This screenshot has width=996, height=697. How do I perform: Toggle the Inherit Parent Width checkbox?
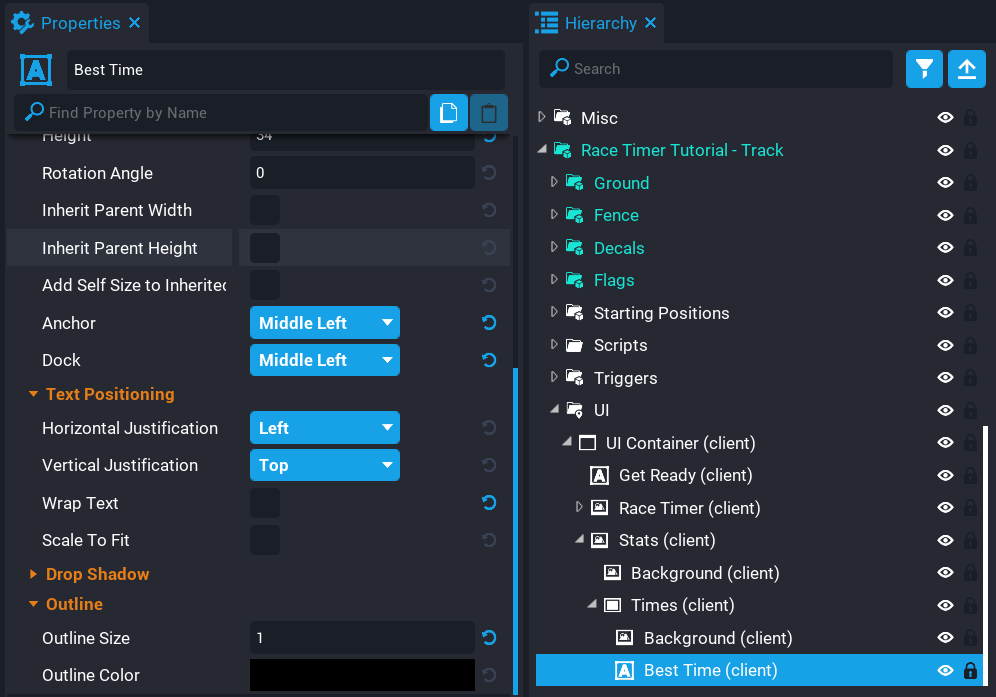point(265,210)
